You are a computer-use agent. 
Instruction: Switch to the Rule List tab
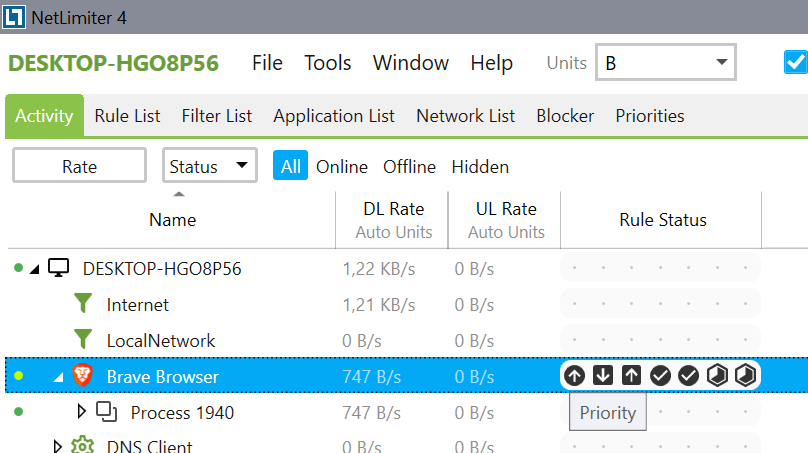coord(127,115)
